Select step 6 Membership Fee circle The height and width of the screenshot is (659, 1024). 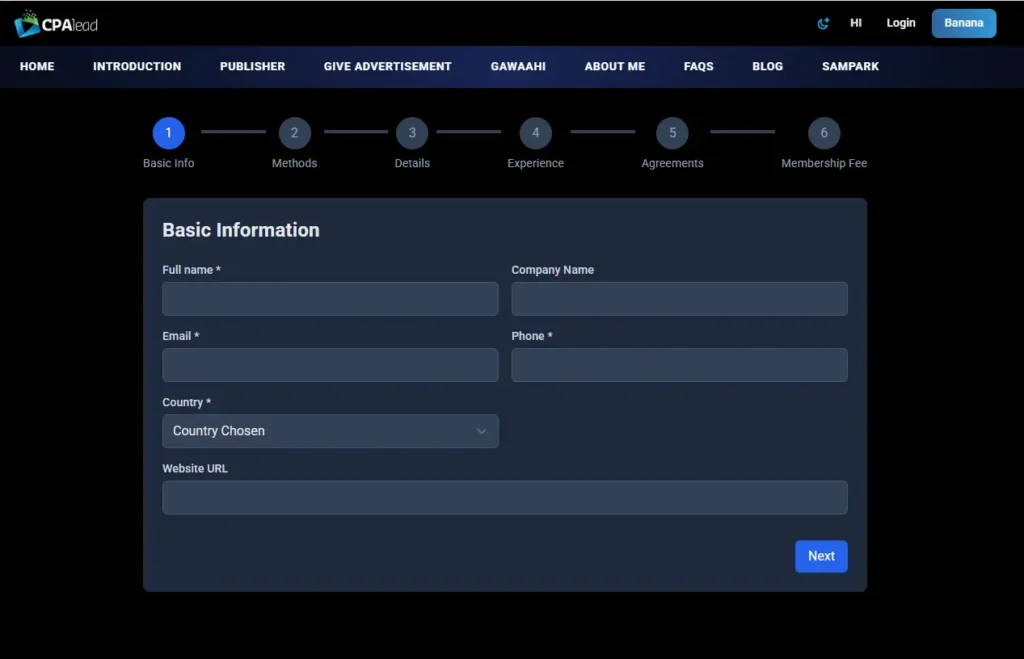tap(824, 133)
